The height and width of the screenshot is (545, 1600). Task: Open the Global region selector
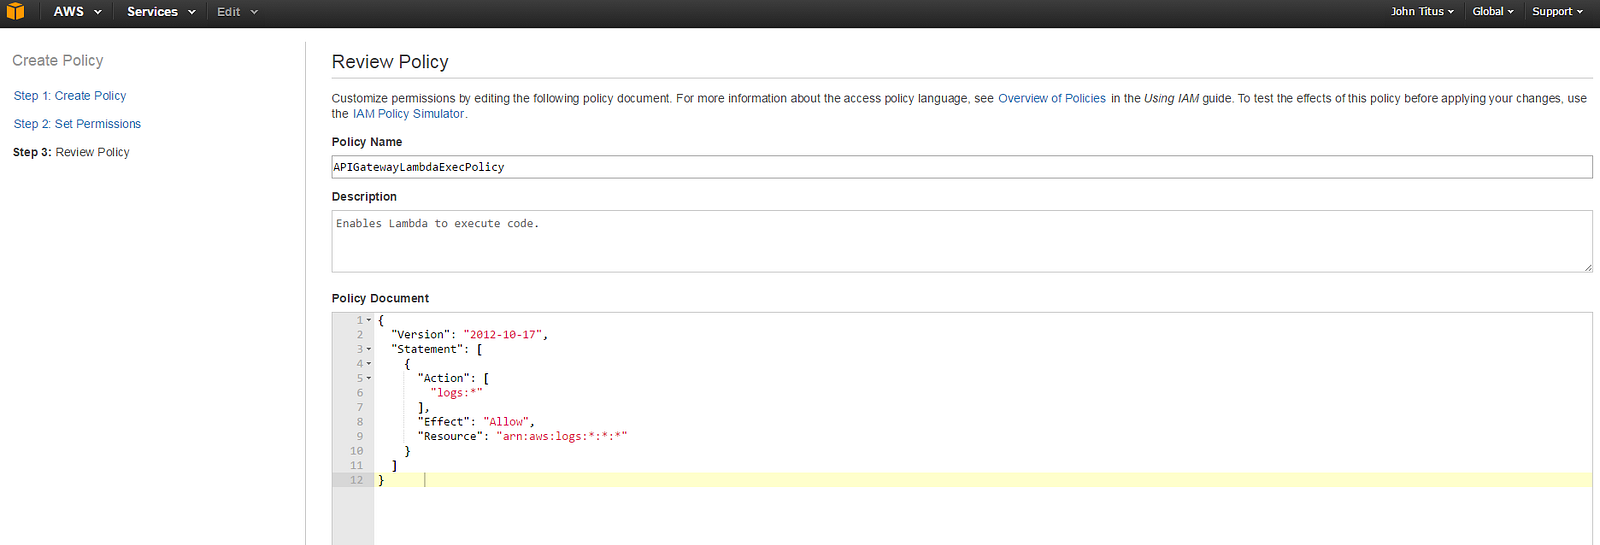(1492, 12)
